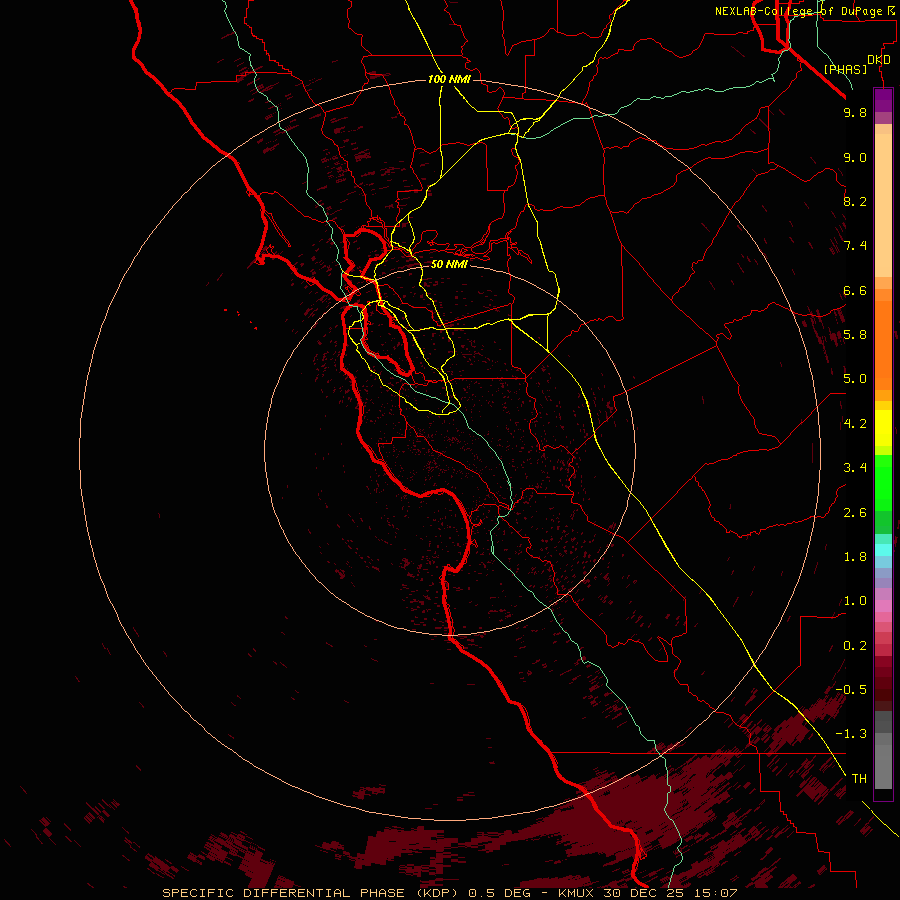The height and width of the screenshot is (900, 900).
Task: Click the 7.4 legend value
Action: click(x=855, y=246)
